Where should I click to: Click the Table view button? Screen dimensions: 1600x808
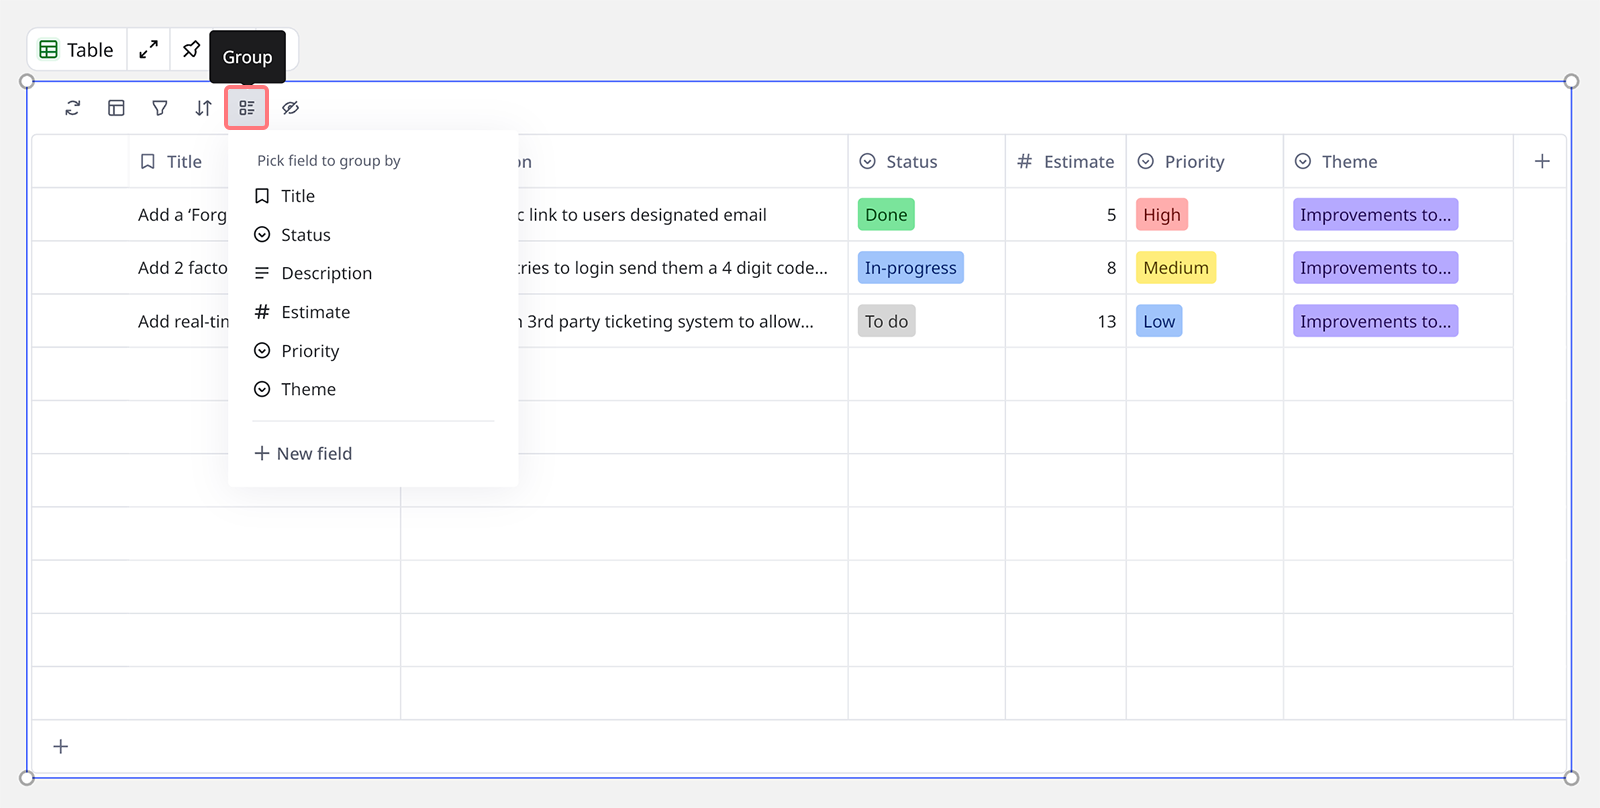(x=77, y=50)
